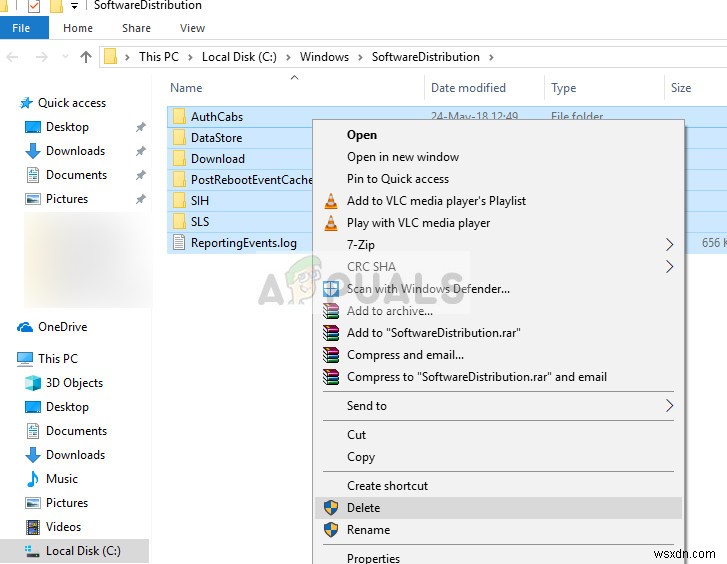Screen dimensions: 727x564
Task: Expand the 7-Zip submenu arrow
Action: pyautogui.click(x=670, y=245)
